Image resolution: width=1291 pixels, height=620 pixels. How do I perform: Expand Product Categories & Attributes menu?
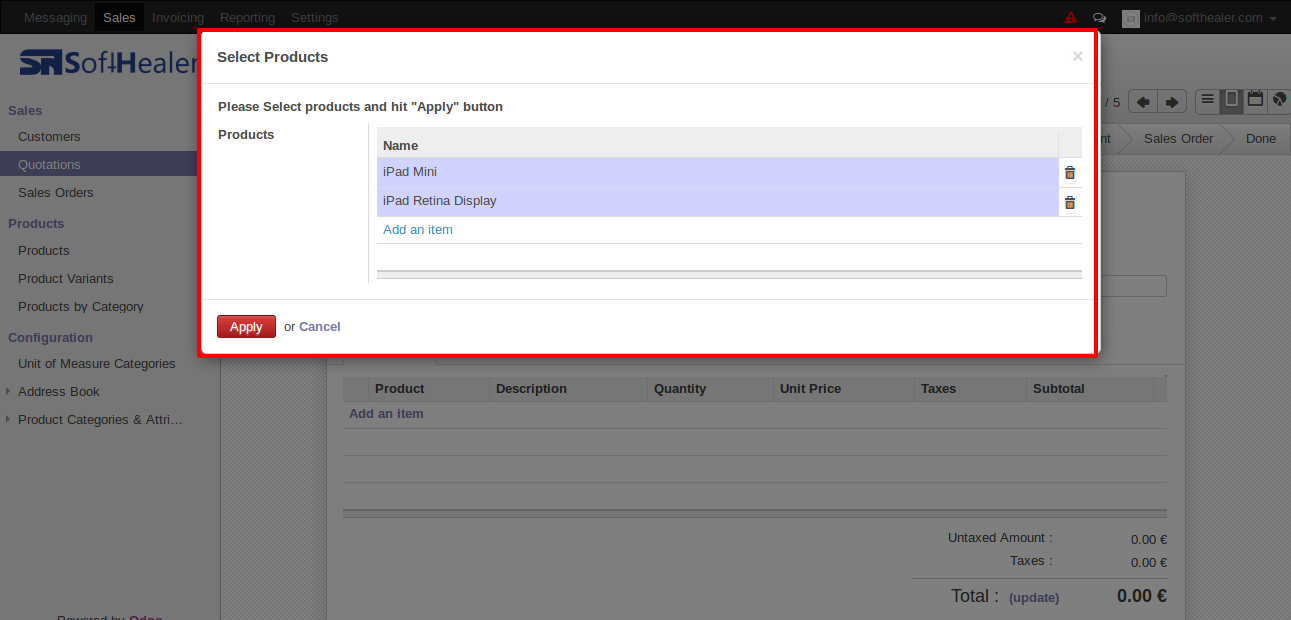(100, 420)
